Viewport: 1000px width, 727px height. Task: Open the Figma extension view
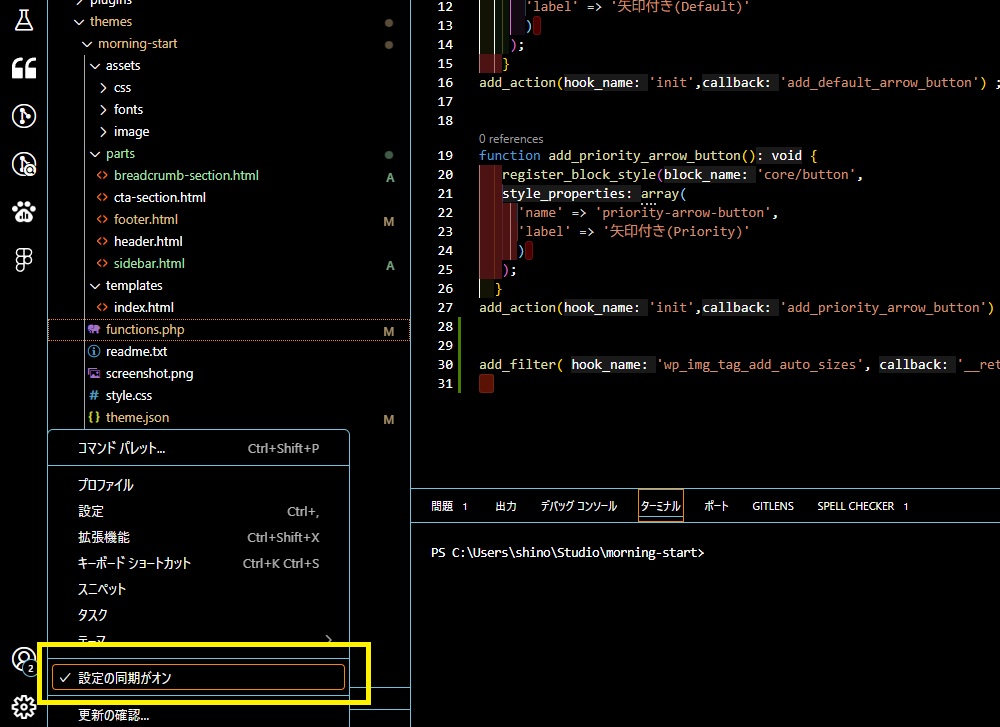[24, 260]
